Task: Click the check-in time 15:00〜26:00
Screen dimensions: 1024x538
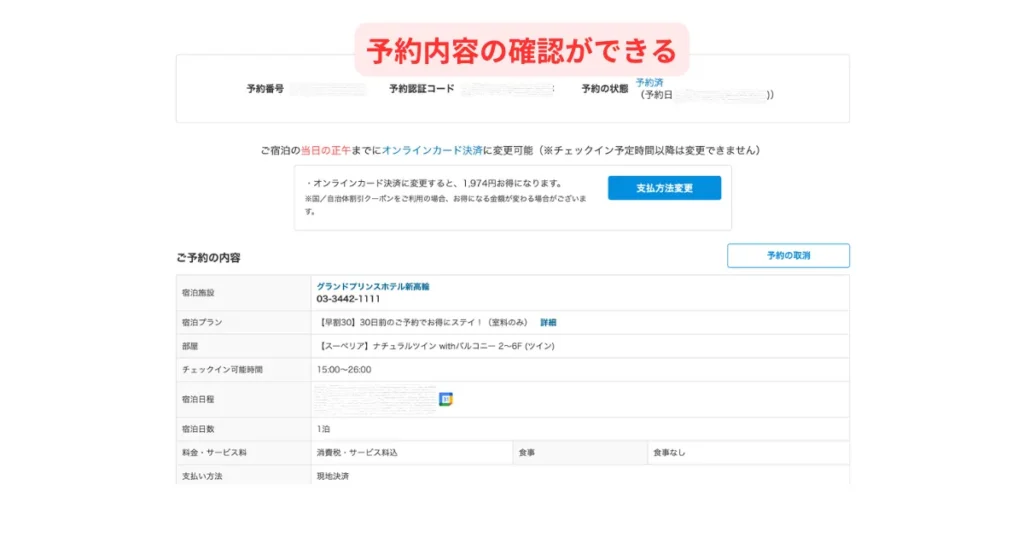Action: click(x=344, y=369)
